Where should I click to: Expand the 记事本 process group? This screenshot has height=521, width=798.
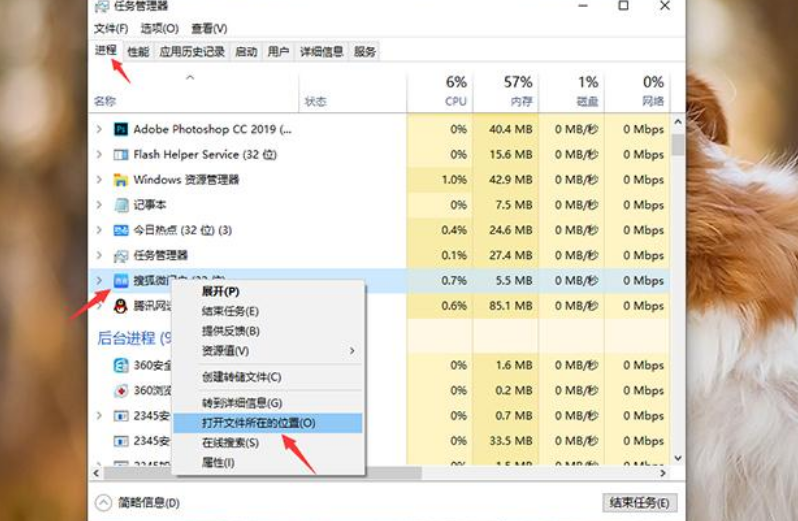(99, 205)
